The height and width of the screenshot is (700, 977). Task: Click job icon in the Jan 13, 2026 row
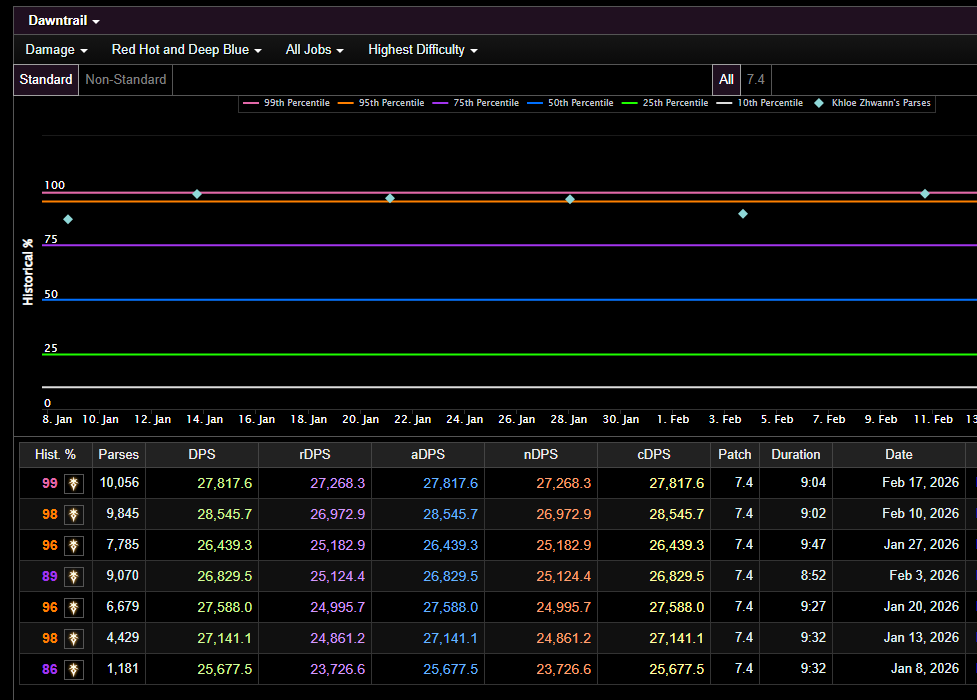tap(74, 638)
